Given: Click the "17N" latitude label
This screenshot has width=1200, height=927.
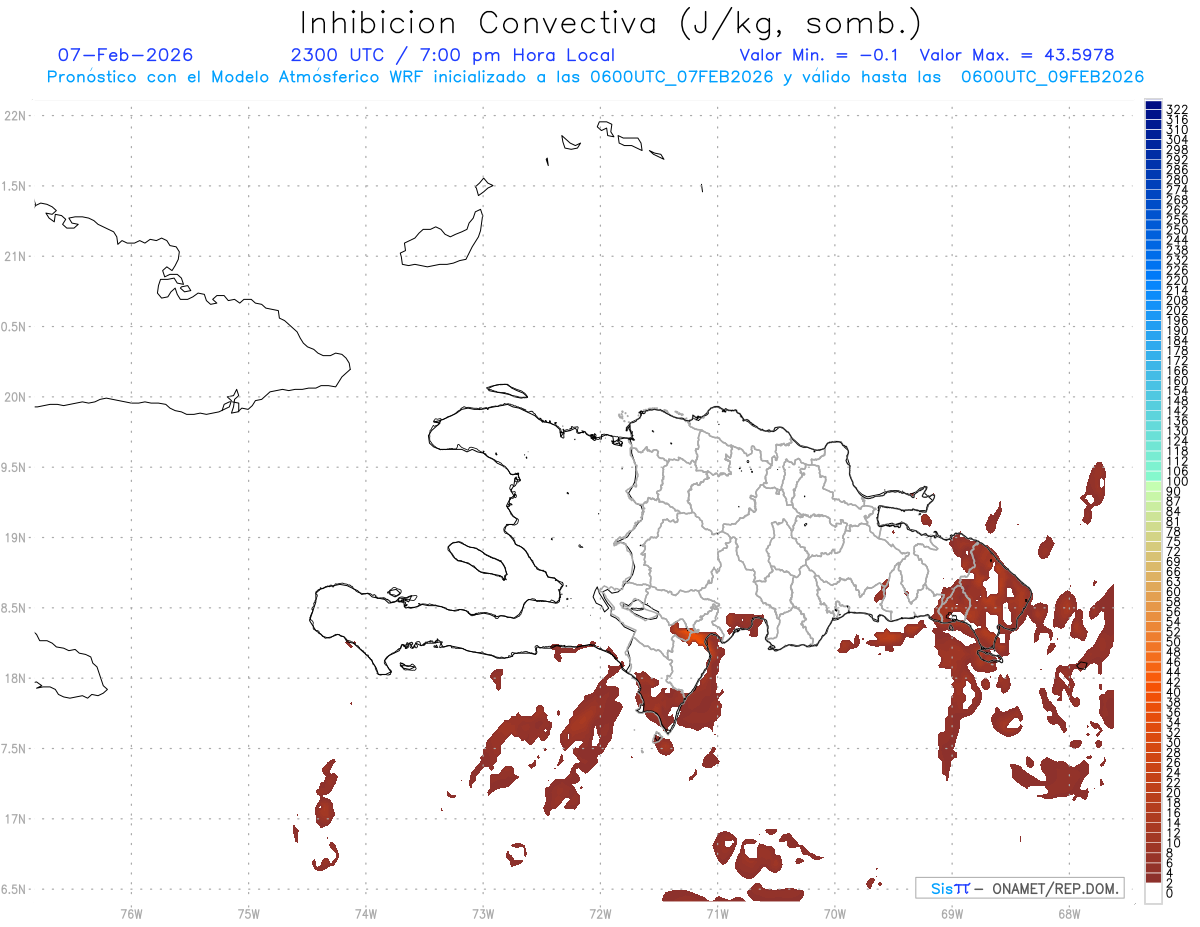Looking at the screenshot, I should click(15, 818).
